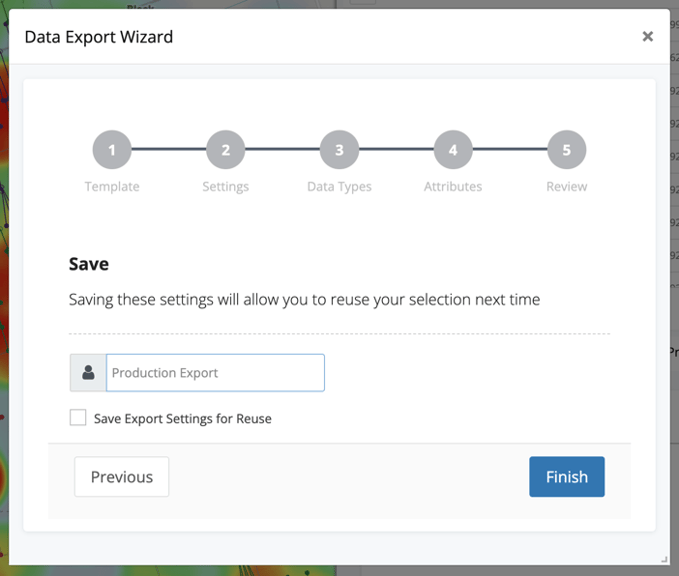Open the Data Types step label
This screenshot has width=679, height=576.
tap(340, 187)
